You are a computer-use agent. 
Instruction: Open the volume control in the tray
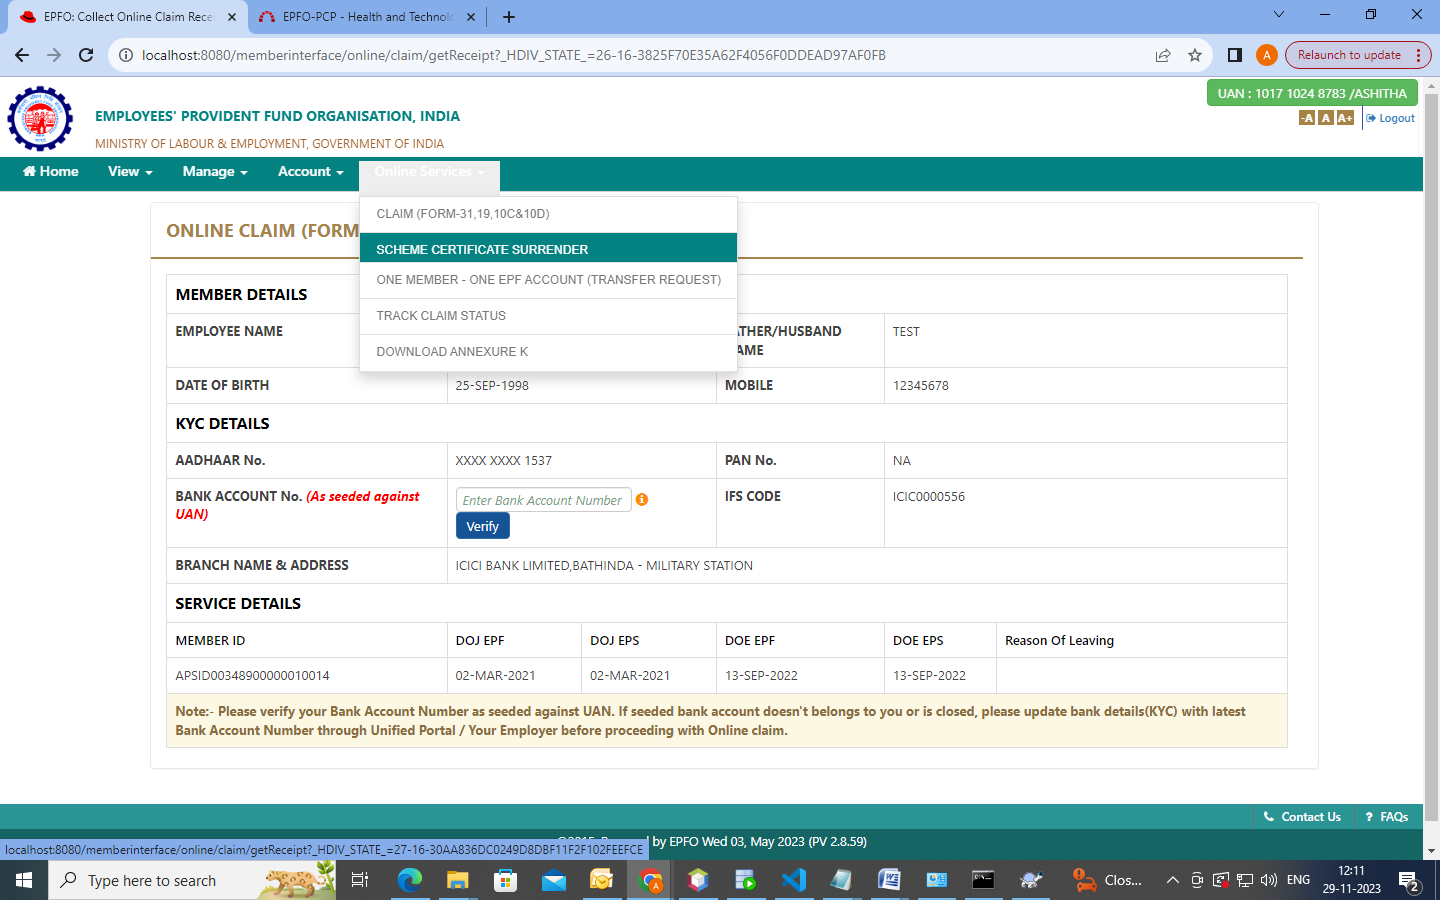1269,880
